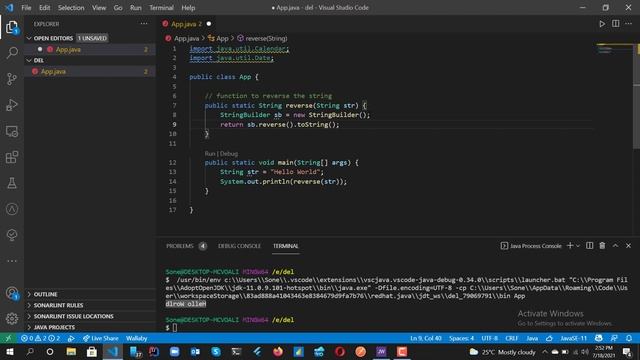Click the Run code lens above main
The width and height of the screenshot is (640, 360).
tap(210, 153)
